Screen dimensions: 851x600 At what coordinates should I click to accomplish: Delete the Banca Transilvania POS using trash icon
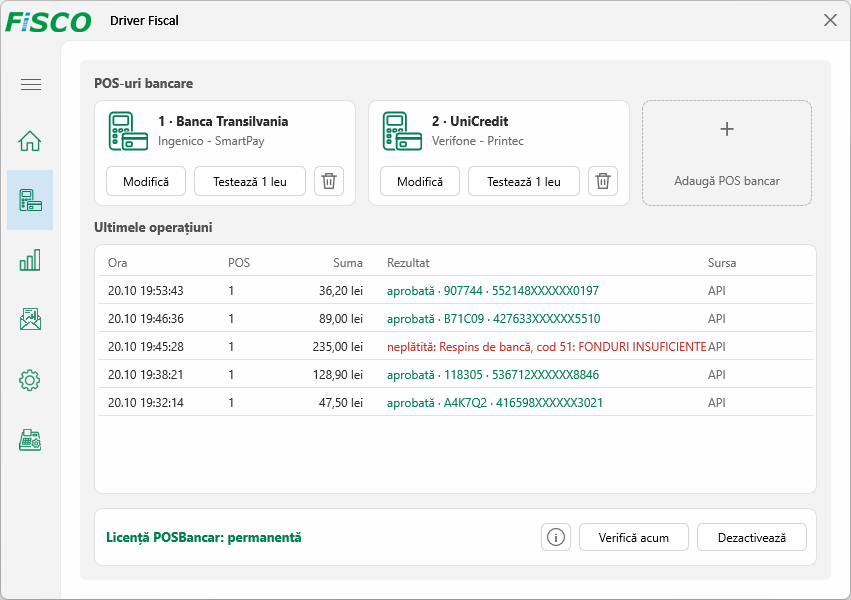(329, 181)
